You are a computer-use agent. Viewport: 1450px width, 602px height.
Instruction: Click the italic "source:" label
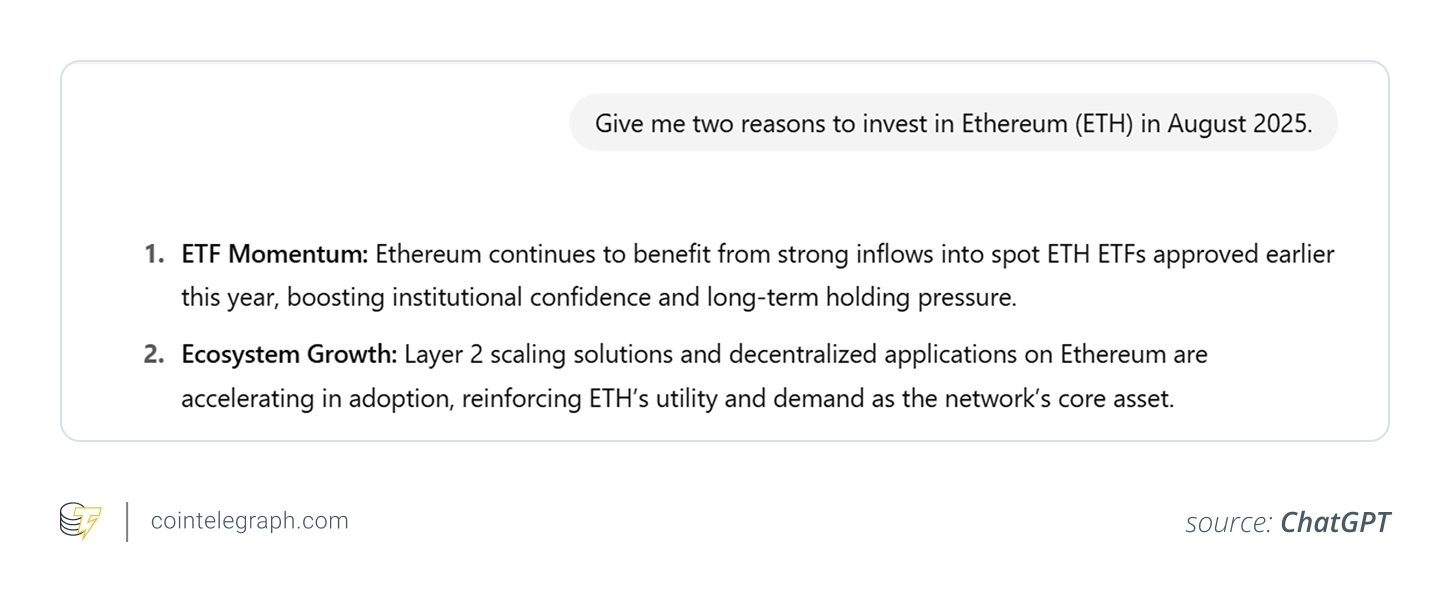[1229, 522]
